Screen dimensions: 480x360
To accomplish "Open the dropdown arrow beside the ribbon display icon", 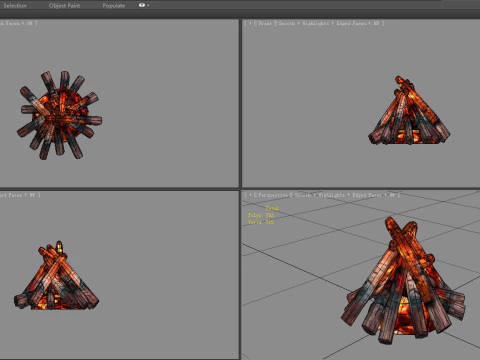I will (148, 6).
